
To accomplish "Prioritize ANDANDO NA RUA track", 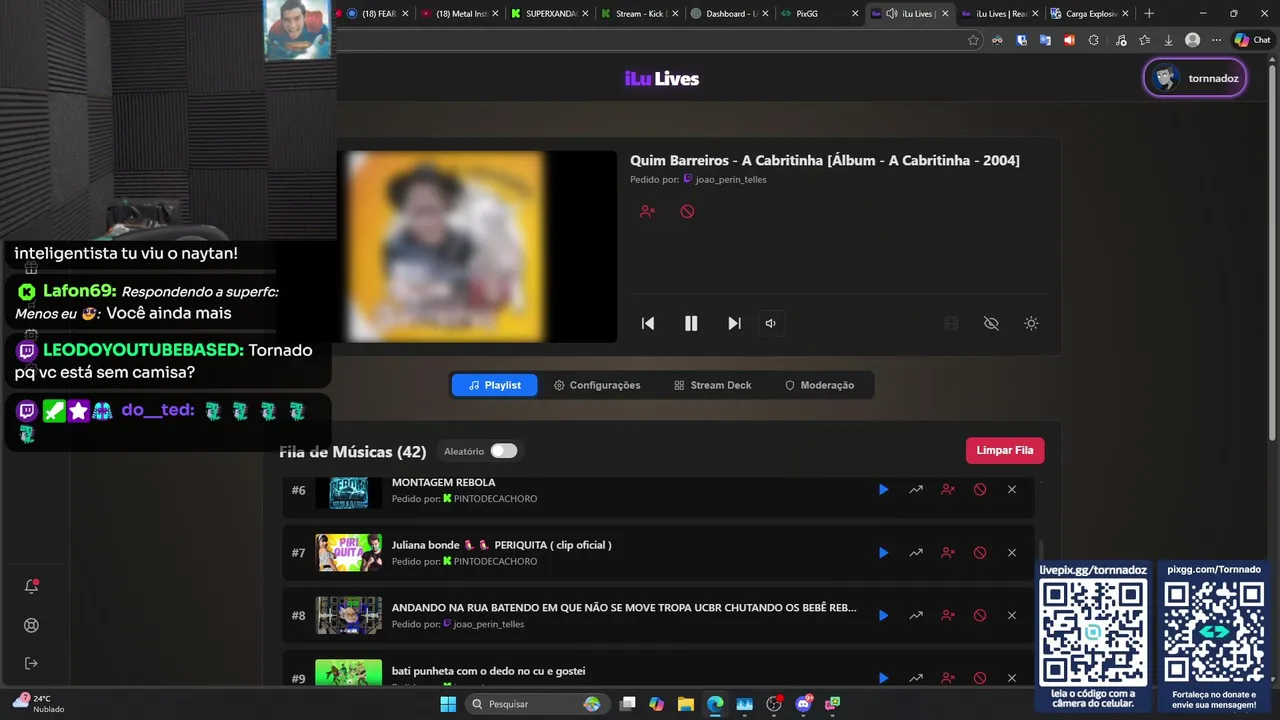I will (916, 616).
